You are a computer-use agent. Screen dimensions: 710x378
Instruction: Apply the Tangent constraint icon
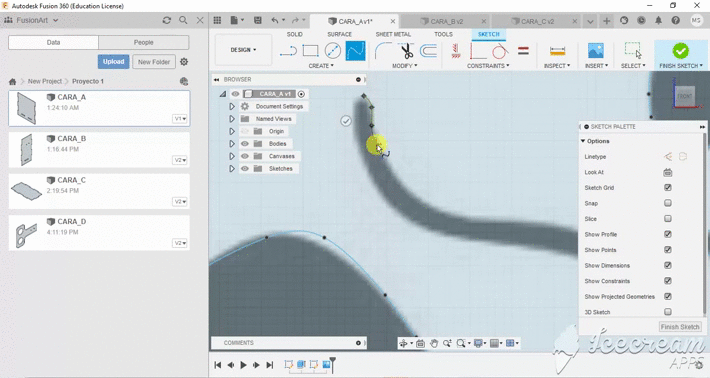pyautogui.click(x=500, y=51)
